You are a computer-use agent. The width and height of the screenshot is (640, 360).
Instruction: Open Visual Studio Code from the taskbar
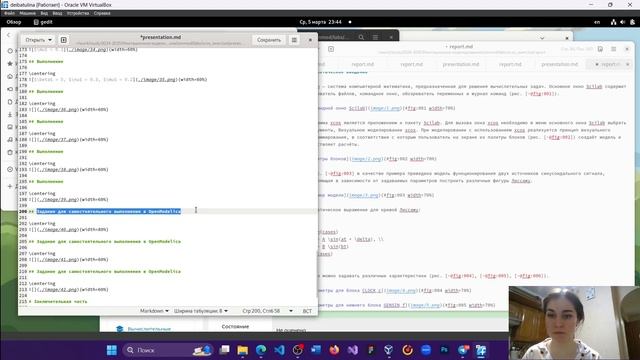pyautogui.click(x=279, y=350)
